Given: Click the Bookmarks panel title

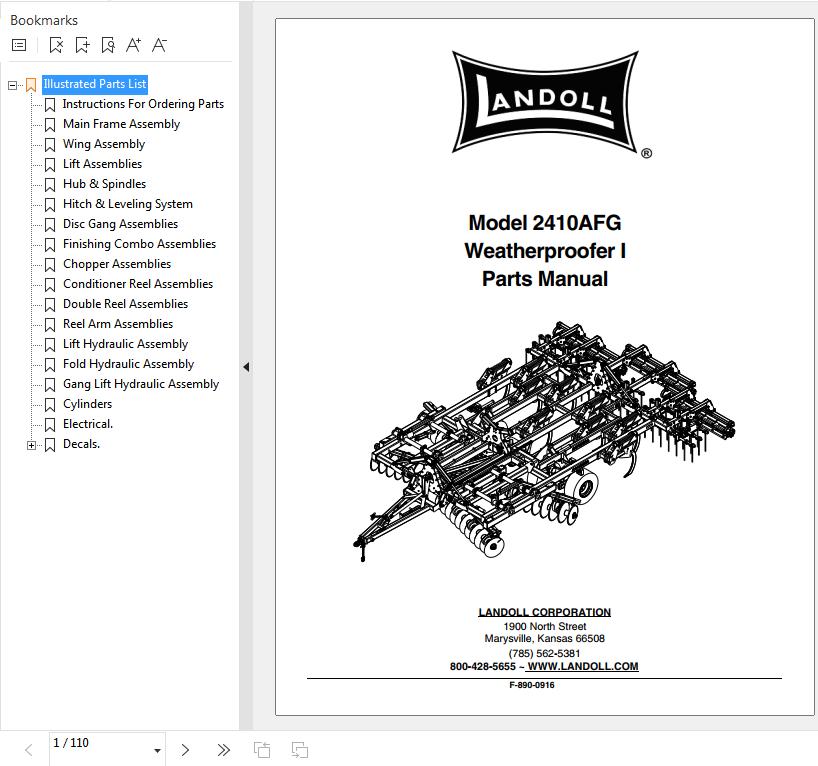Looking at the screenshot, I should tap(44, 20).
